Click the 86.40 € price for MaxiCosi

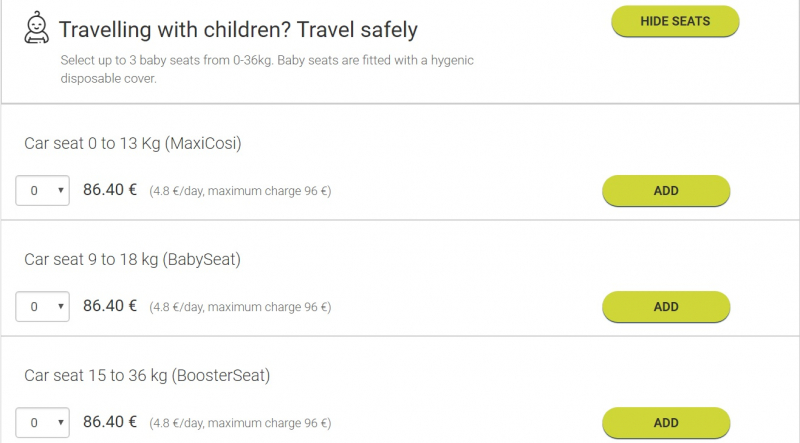click(110, 190)
